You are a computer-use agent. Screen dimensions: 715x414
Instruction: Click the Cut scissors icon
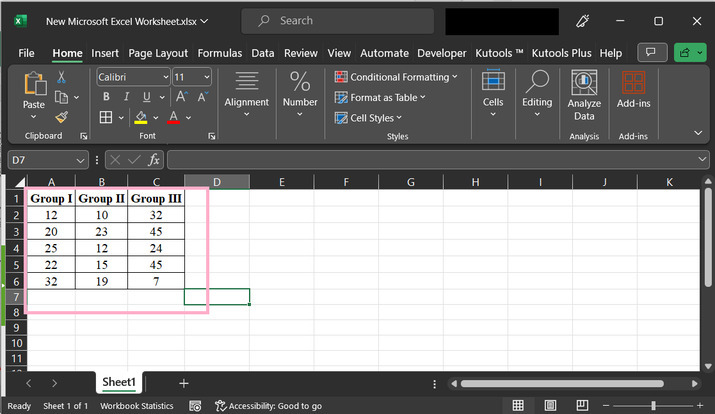click(x=61, y=77)
